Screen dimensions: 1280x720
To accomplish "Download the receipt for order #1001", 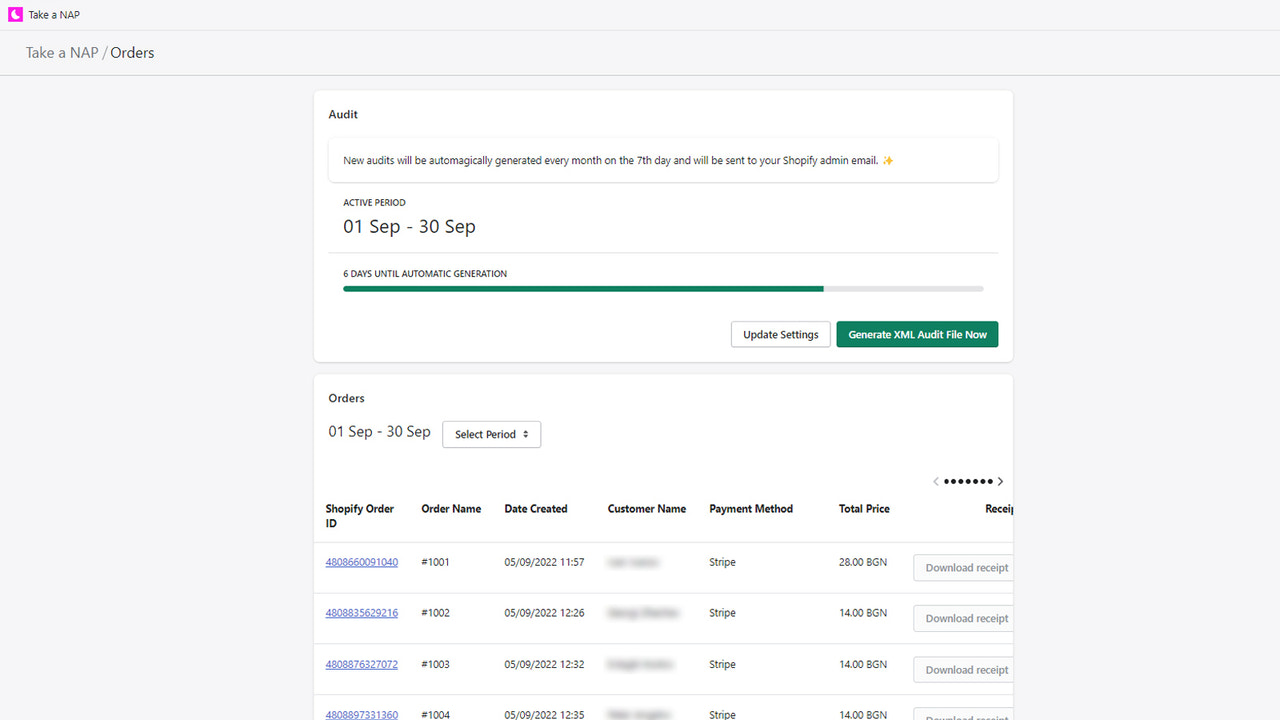I will pos(963,567).
